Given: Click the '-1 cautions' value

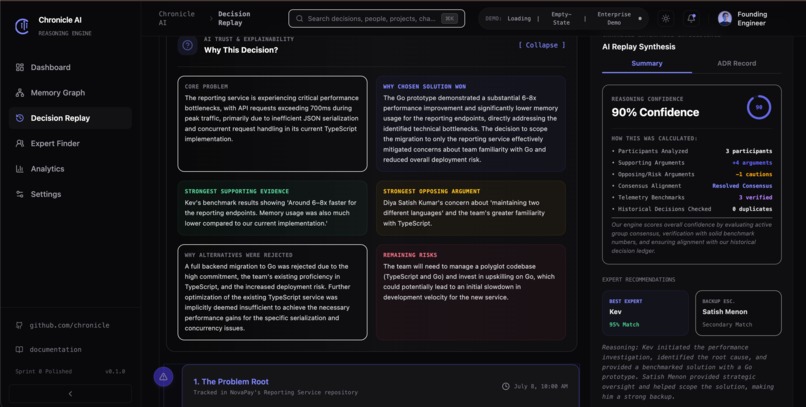Looking at the screenshot, I should pyautogui.click(x=754, y=174).
